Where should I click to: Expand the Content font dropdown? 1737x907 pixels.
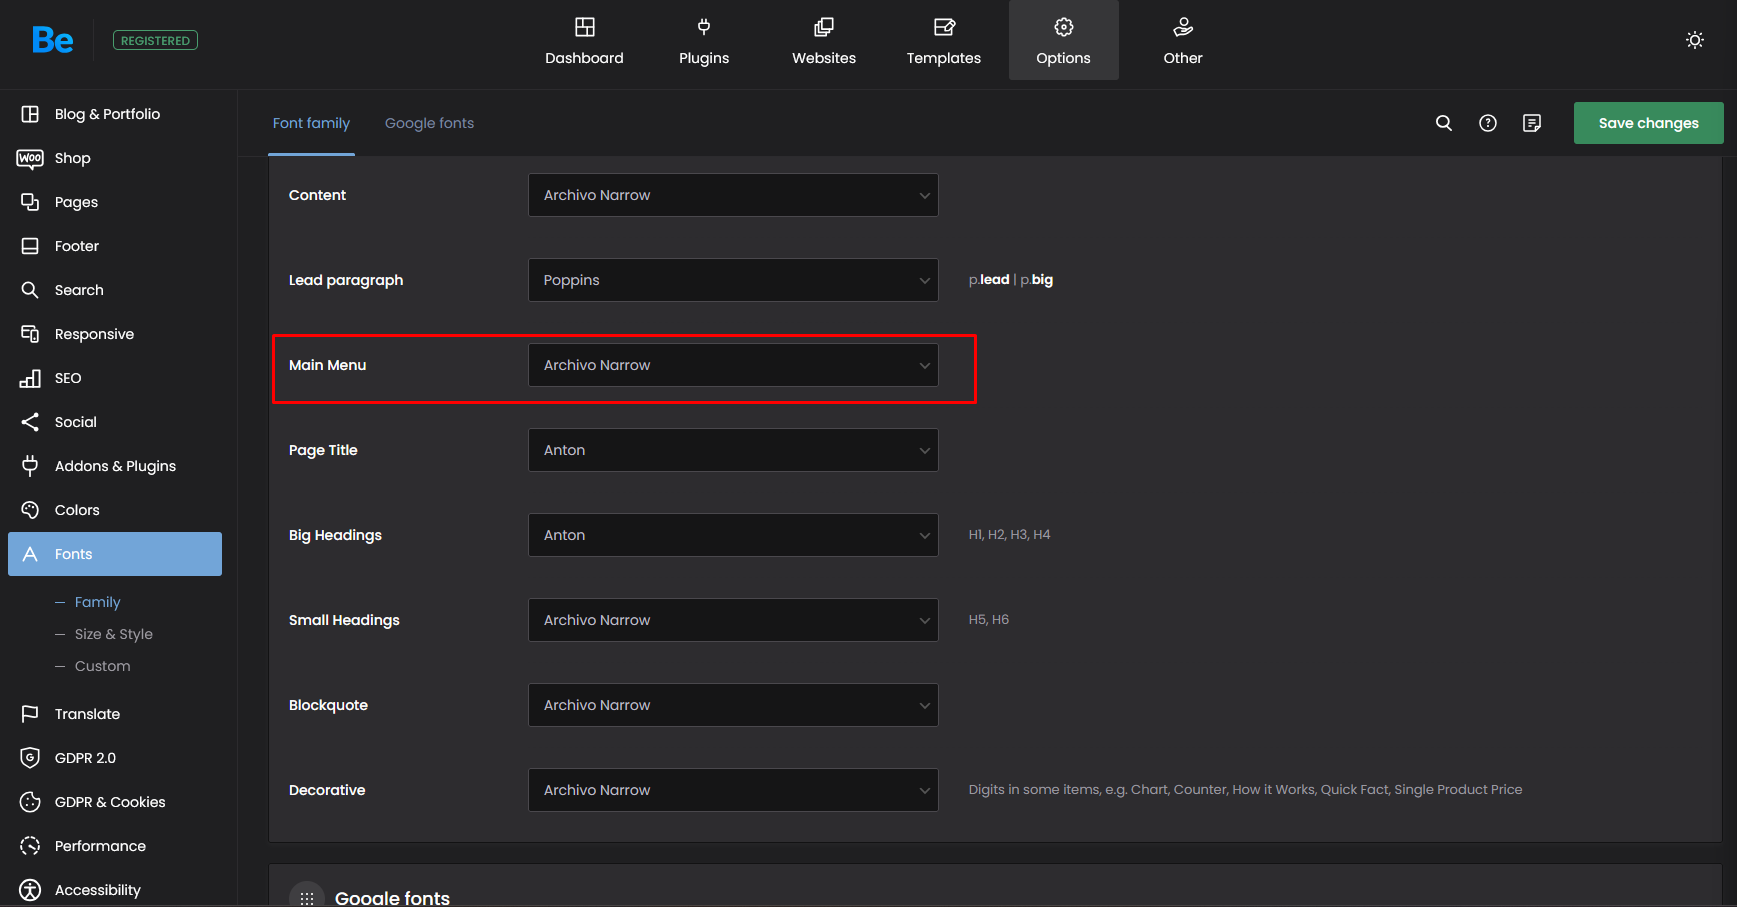(732, 195)
